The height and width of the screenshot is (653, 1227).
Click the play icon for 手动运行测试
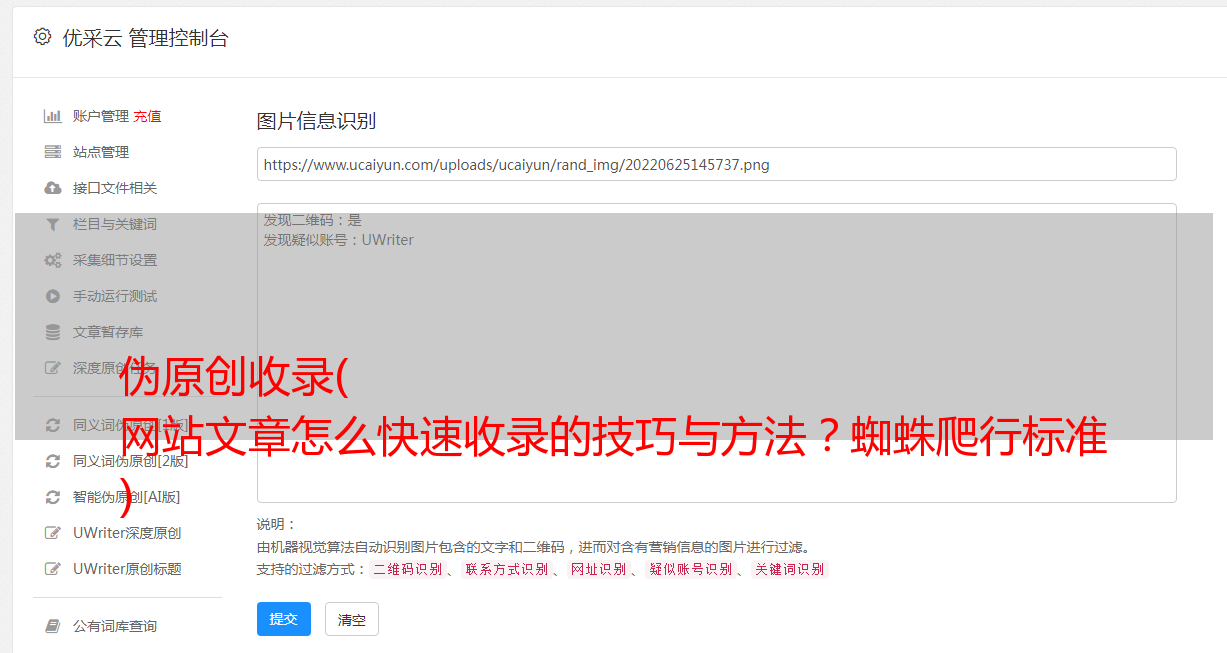click(x=53, y=296)
